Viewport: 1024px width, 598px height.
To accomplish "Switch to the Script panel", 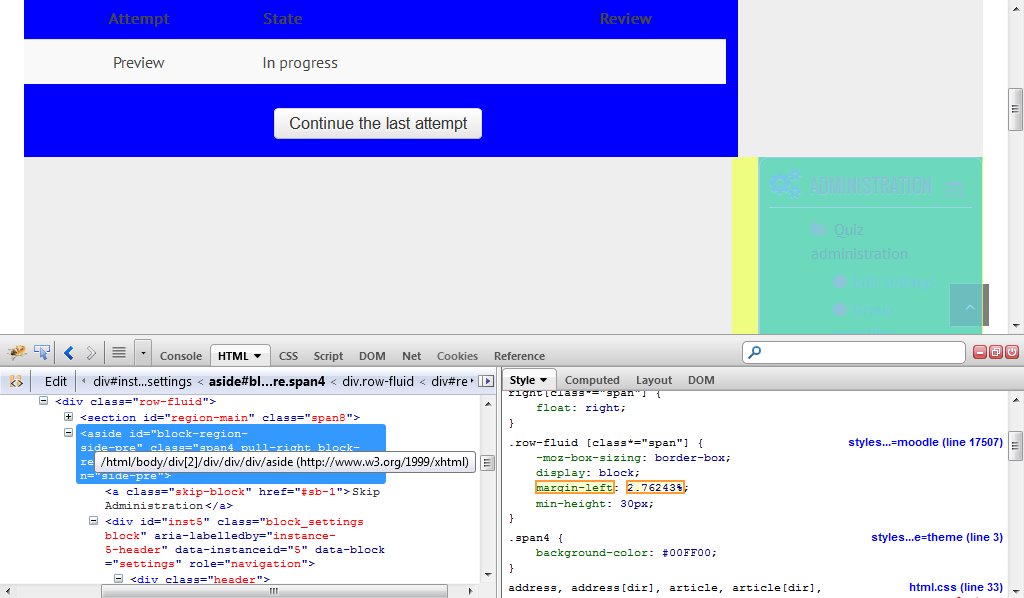I will pyautogui.click(x=328, y=356).
